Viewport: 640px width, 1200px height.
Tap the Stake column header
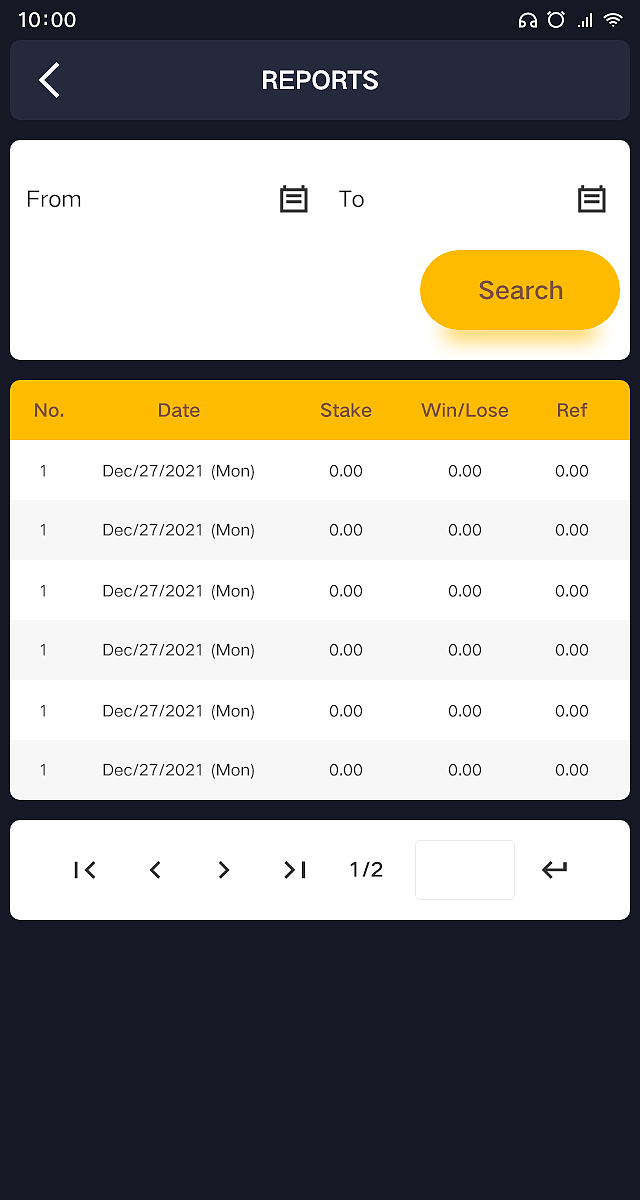point(346,410)
